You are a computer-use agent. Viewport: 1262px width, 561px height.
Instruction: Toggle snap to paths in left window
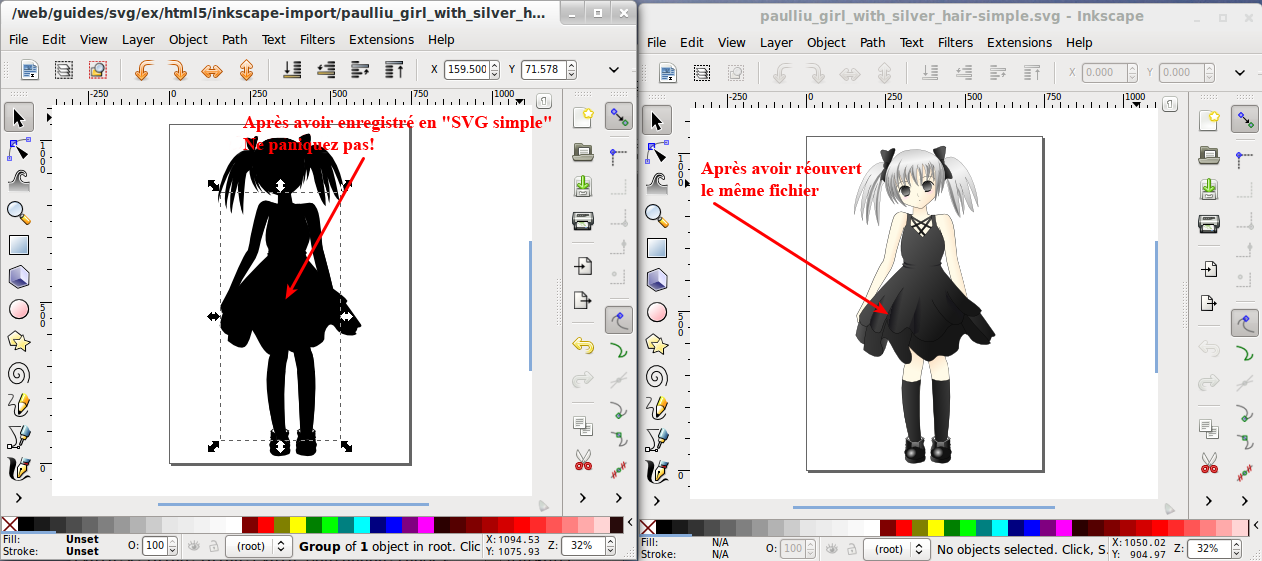(x=619, y=350)
